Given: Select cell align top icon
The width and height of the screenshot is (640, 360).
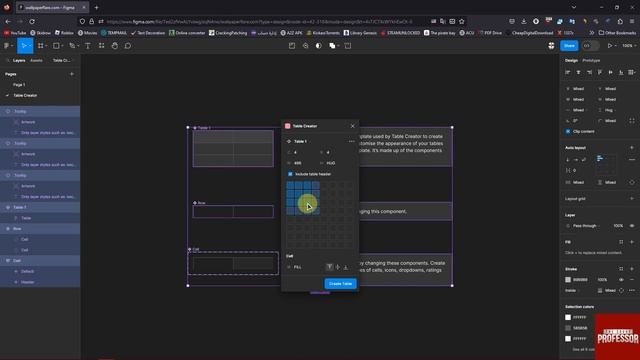Looking at the screenshot, I should pos(329,267).
